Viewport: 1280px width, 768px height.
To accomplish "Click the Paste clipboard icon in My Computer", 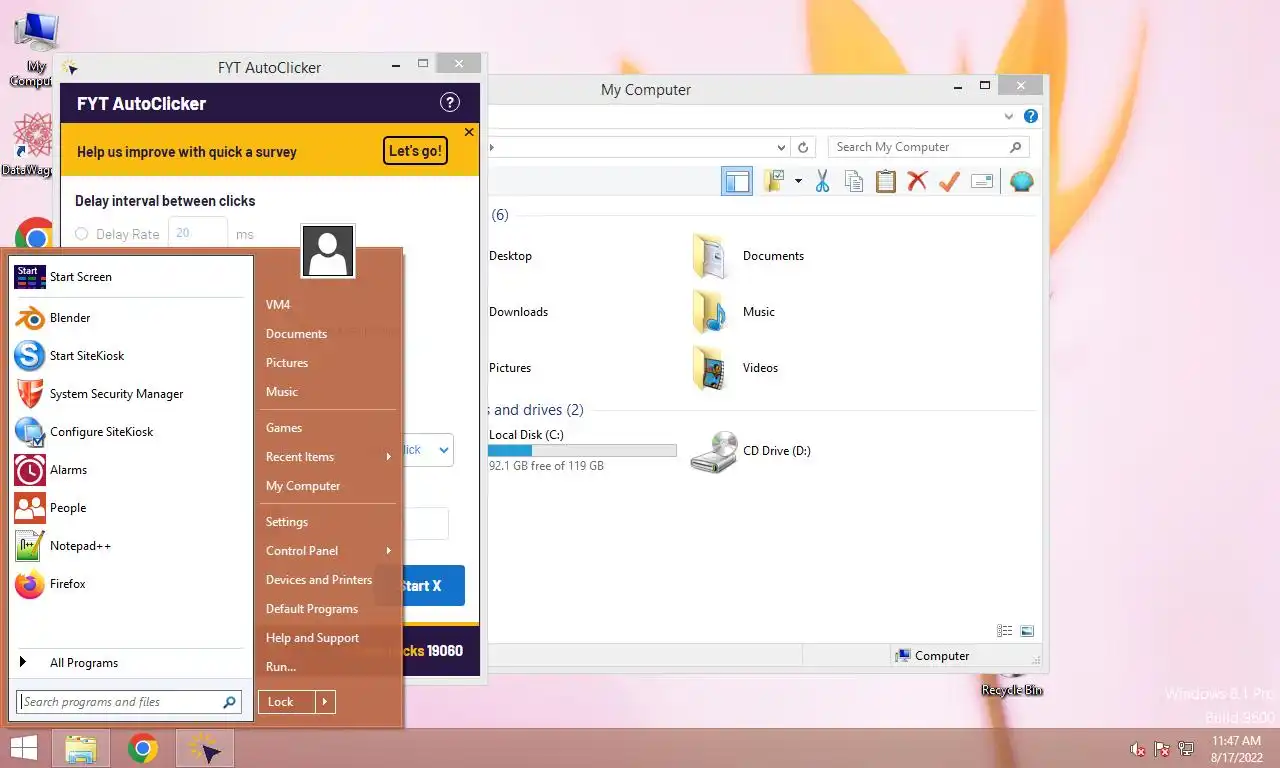I will point(885,181).
